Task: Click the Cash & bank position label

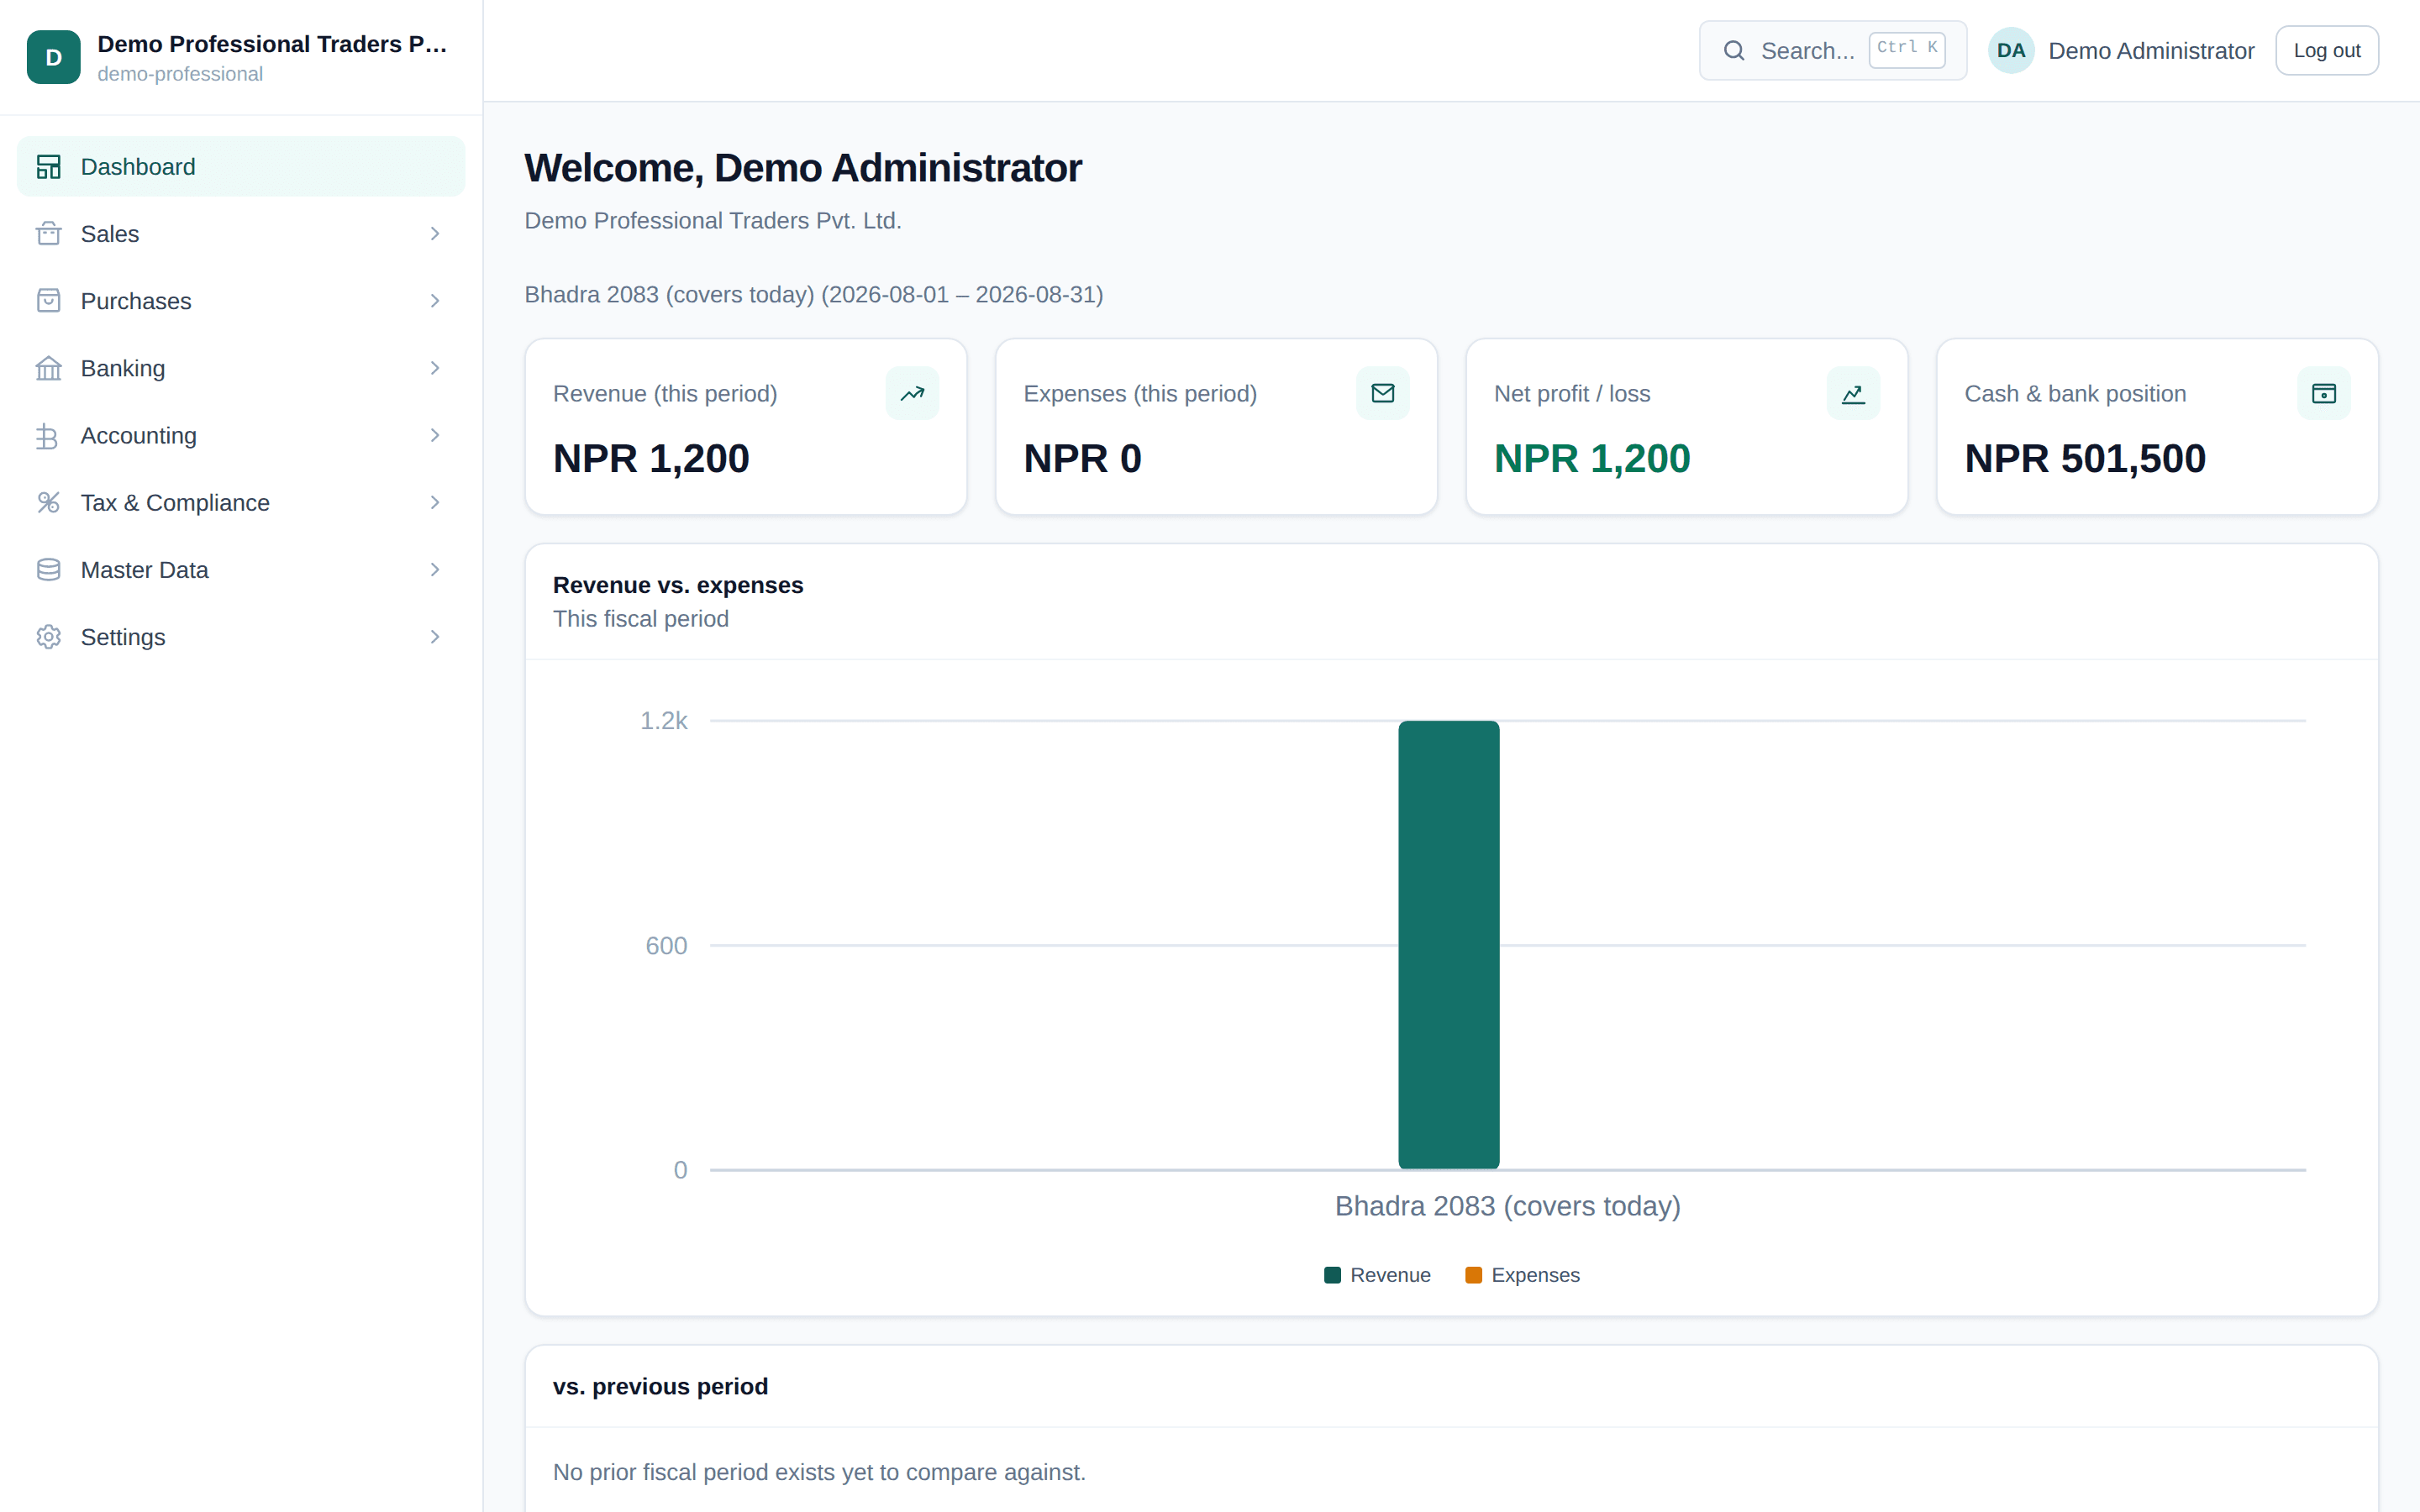Action: click(x=2075, y=394)
